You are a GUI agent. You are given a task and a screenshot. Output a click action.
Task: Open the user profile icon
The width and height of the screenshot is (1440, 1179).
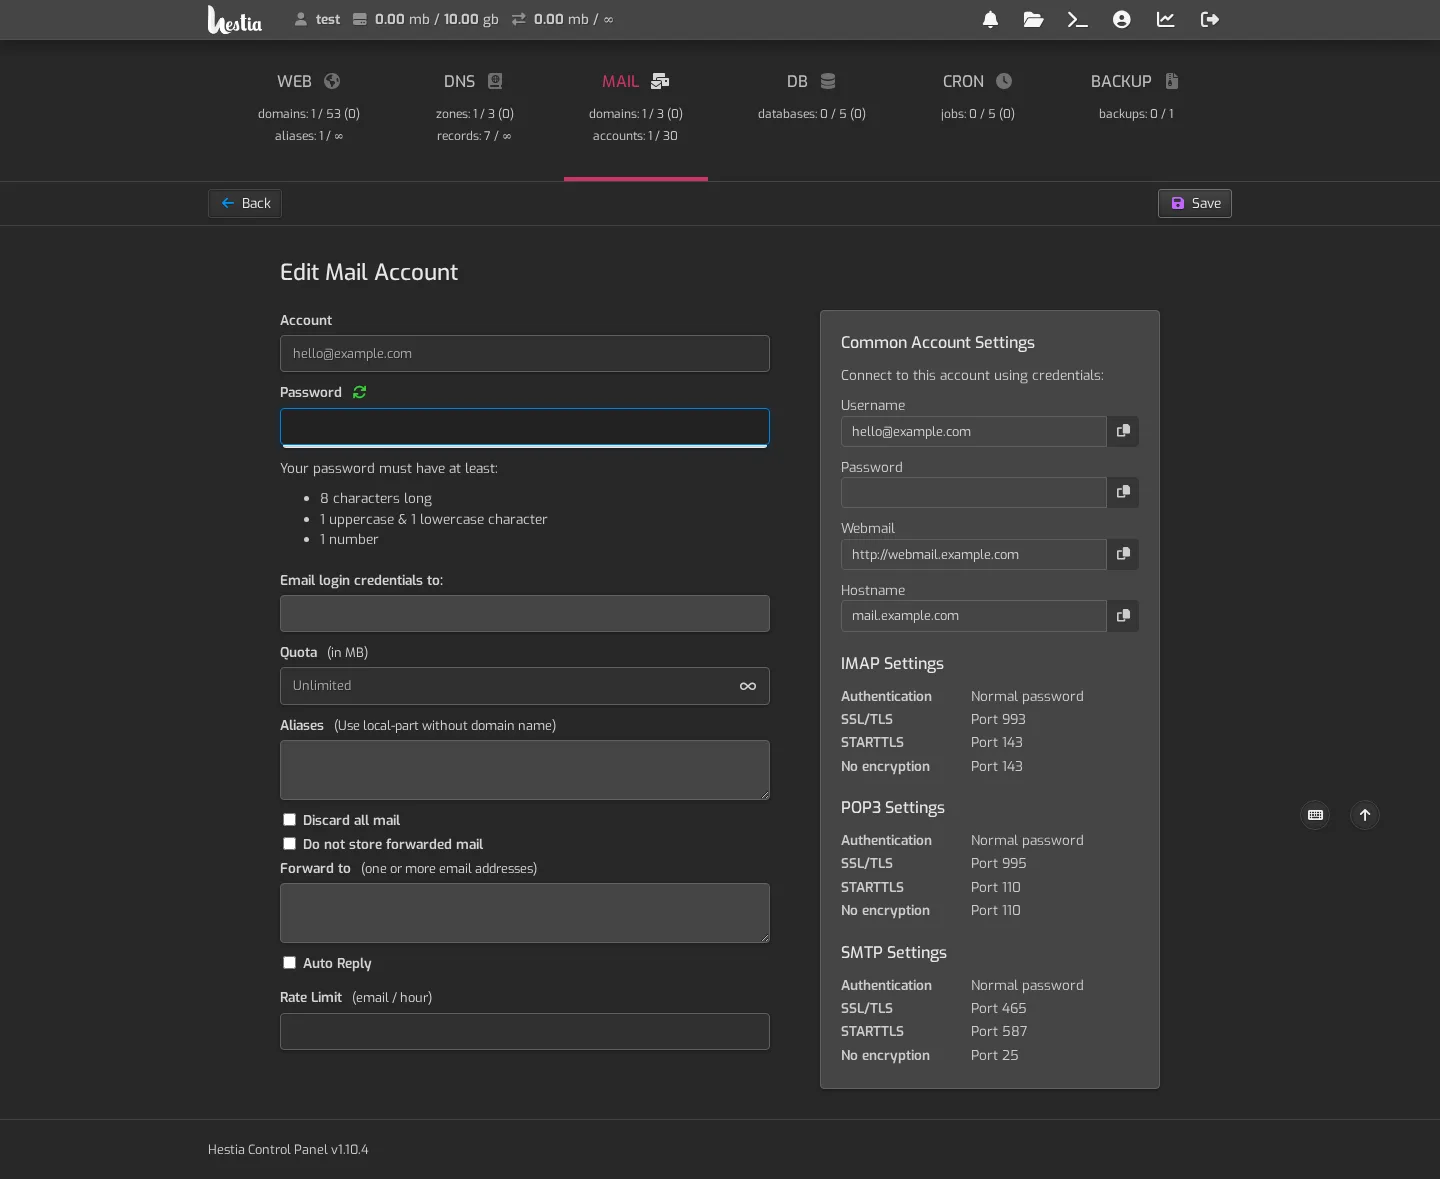tap(1122, 19)
